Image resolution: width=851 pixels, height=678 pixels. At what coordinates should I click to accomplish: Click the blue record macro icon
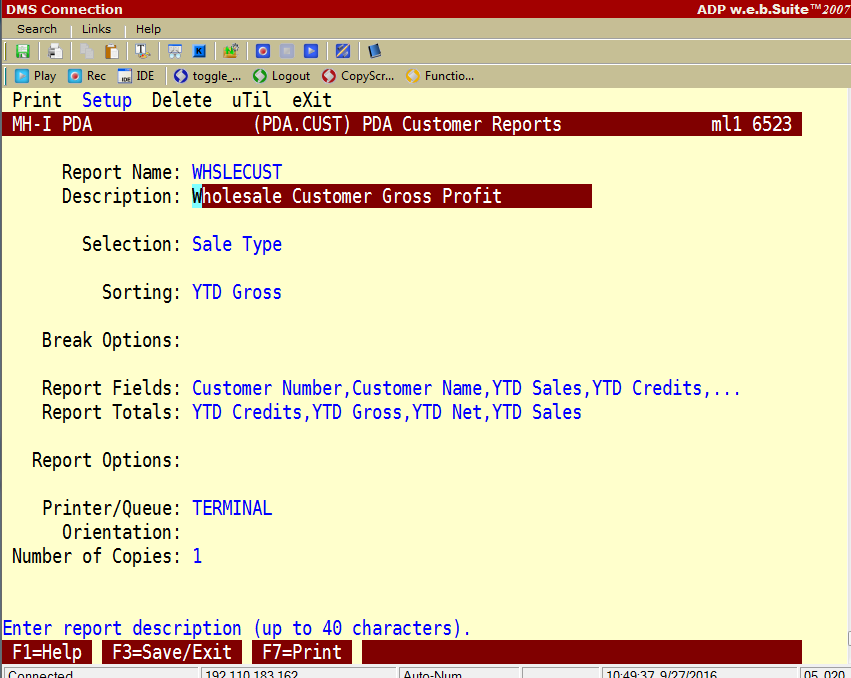[x=263, y=51]
